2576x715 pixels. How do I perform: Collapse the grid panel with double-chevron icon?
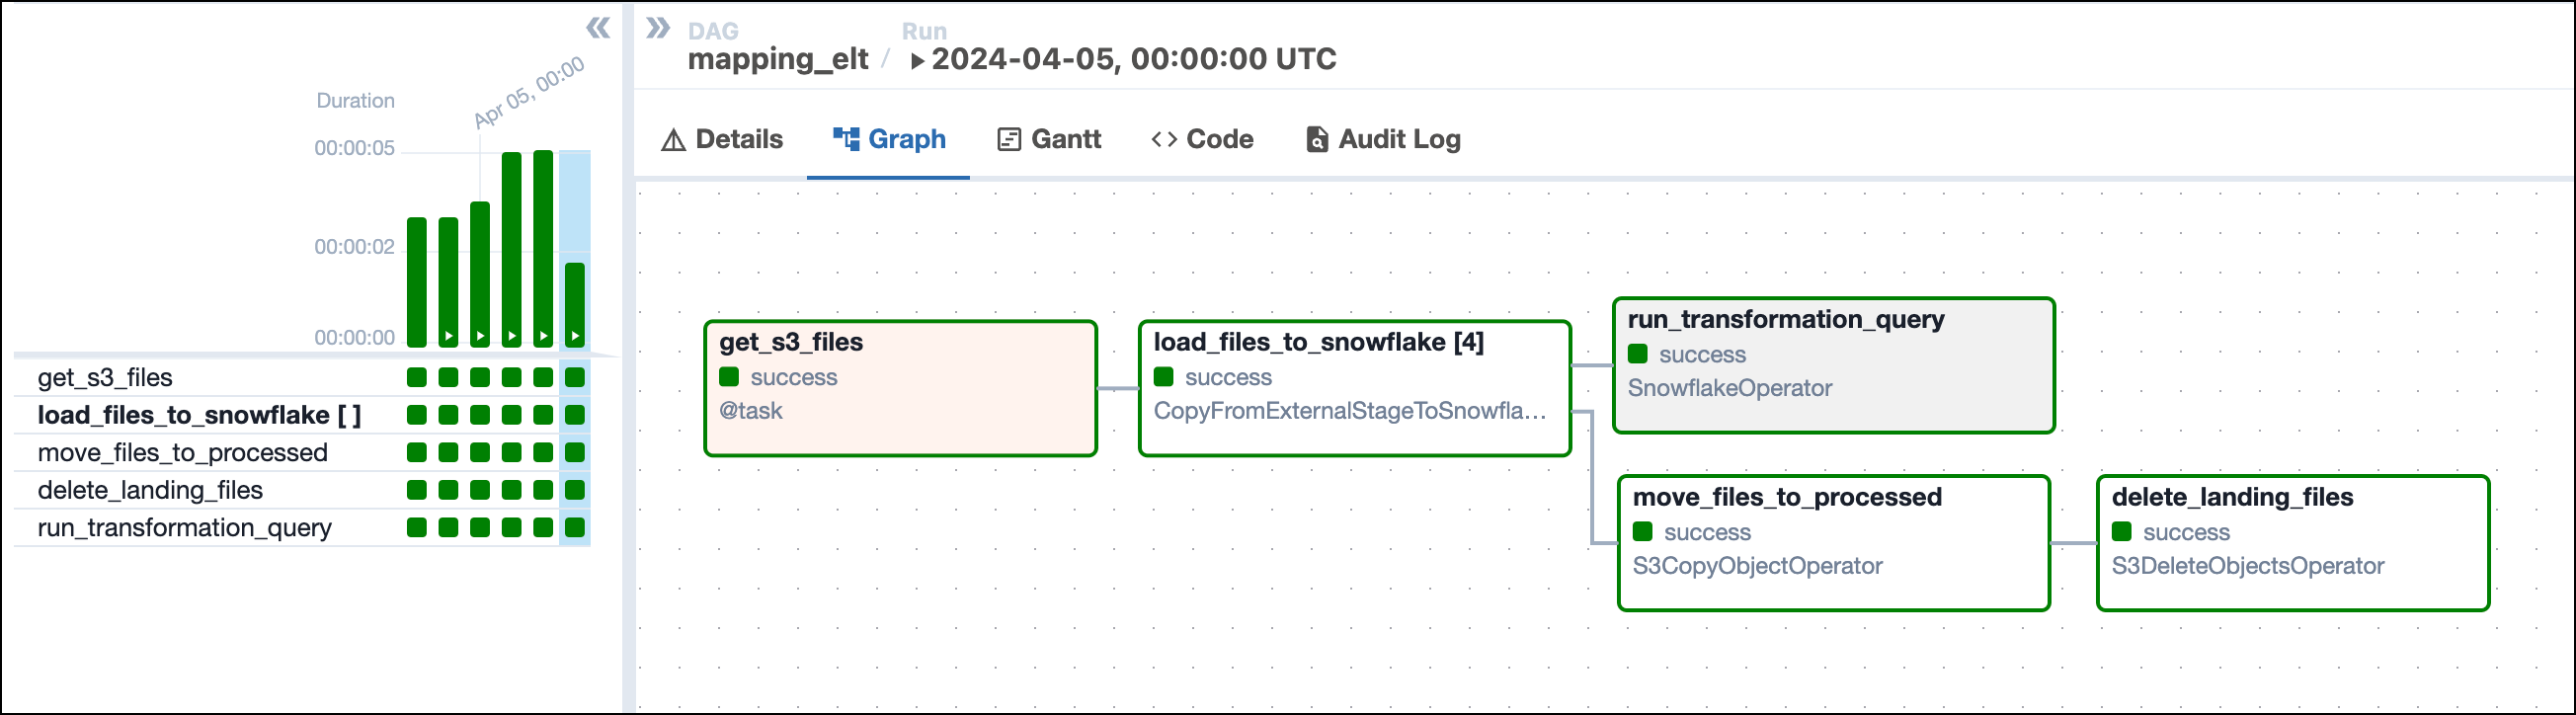point(597,28)
